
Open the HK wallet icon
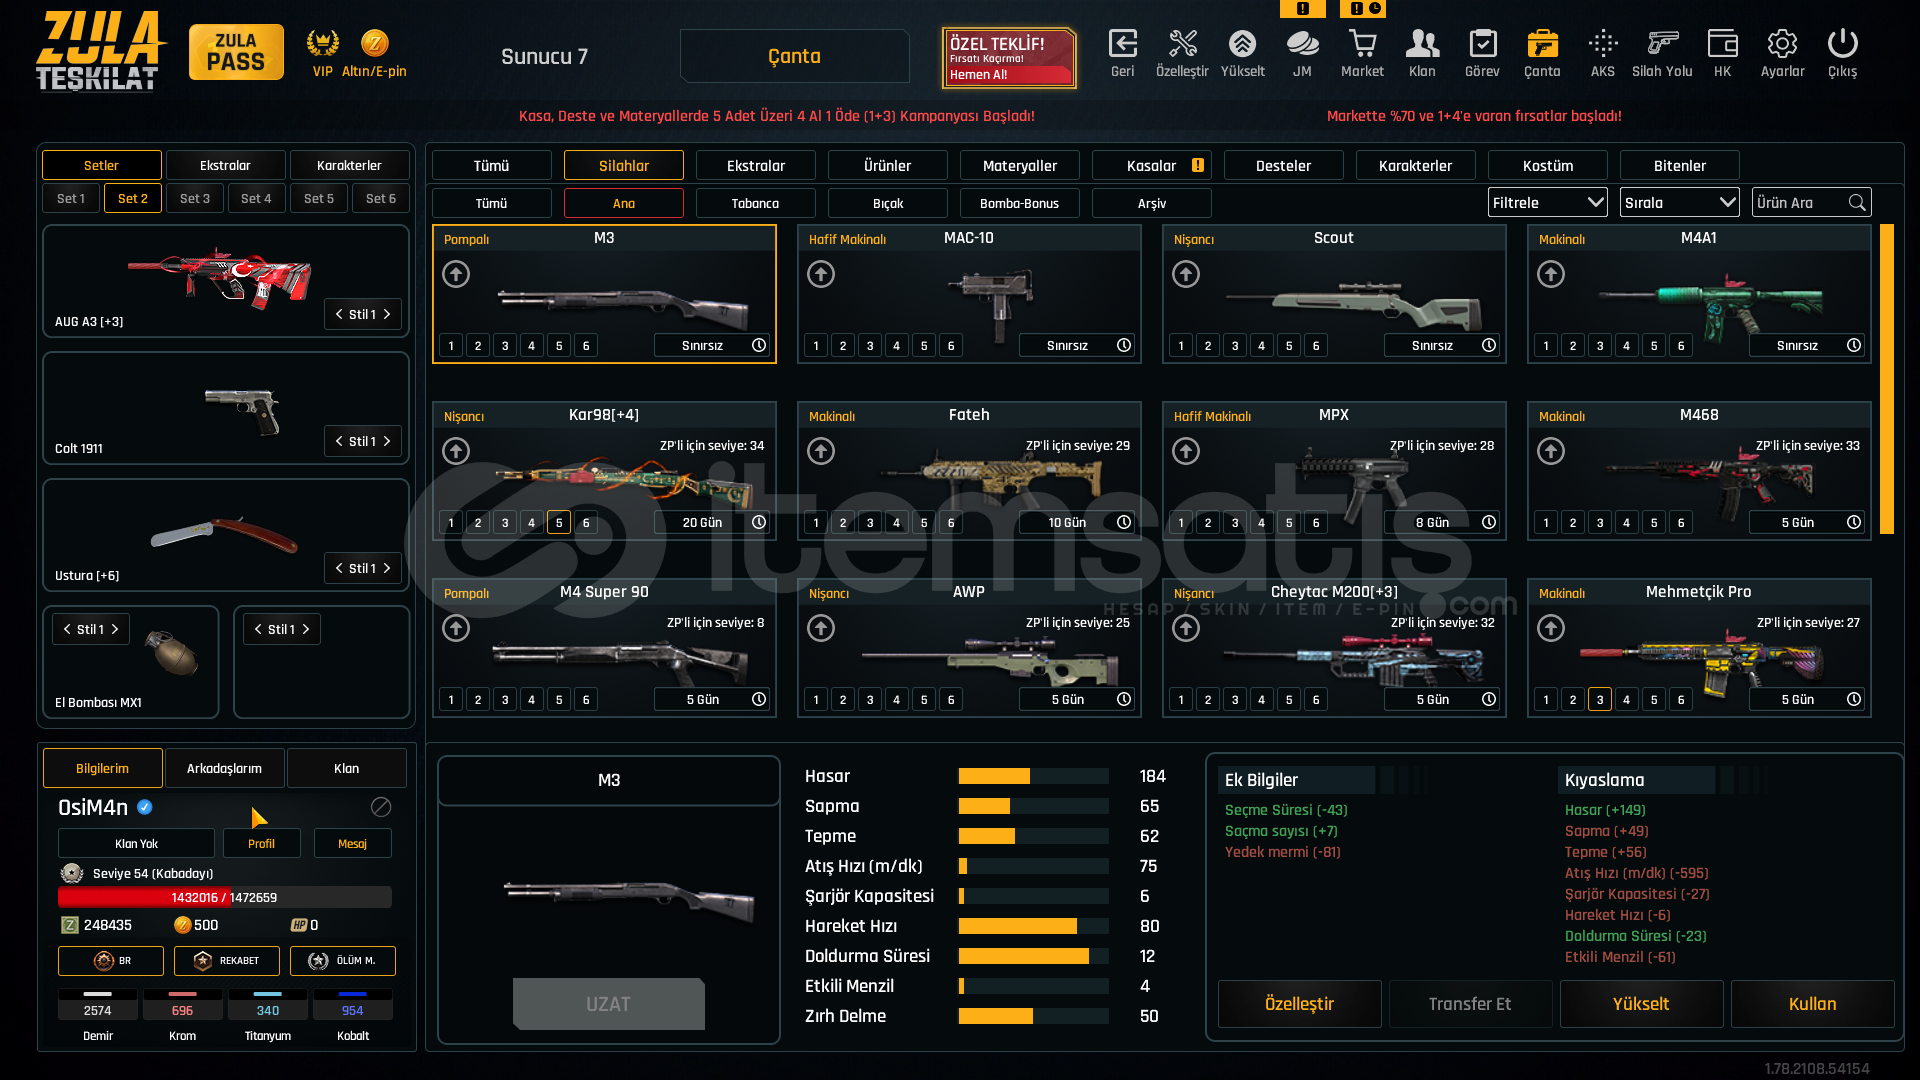[1722, 44]
